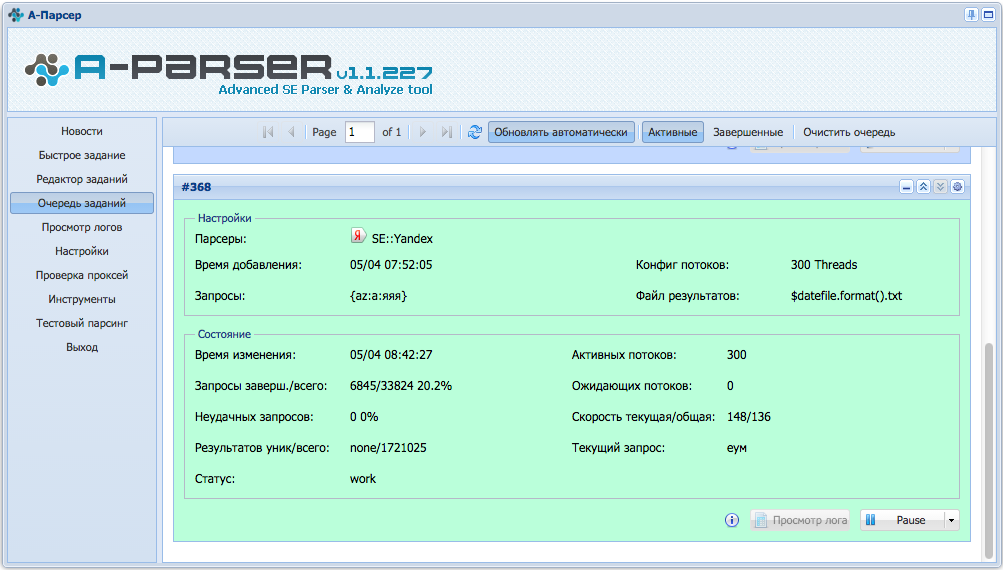Go to next page arrow
The image size is (1003, 570).
pyautogui.click(x=423, y=132)
